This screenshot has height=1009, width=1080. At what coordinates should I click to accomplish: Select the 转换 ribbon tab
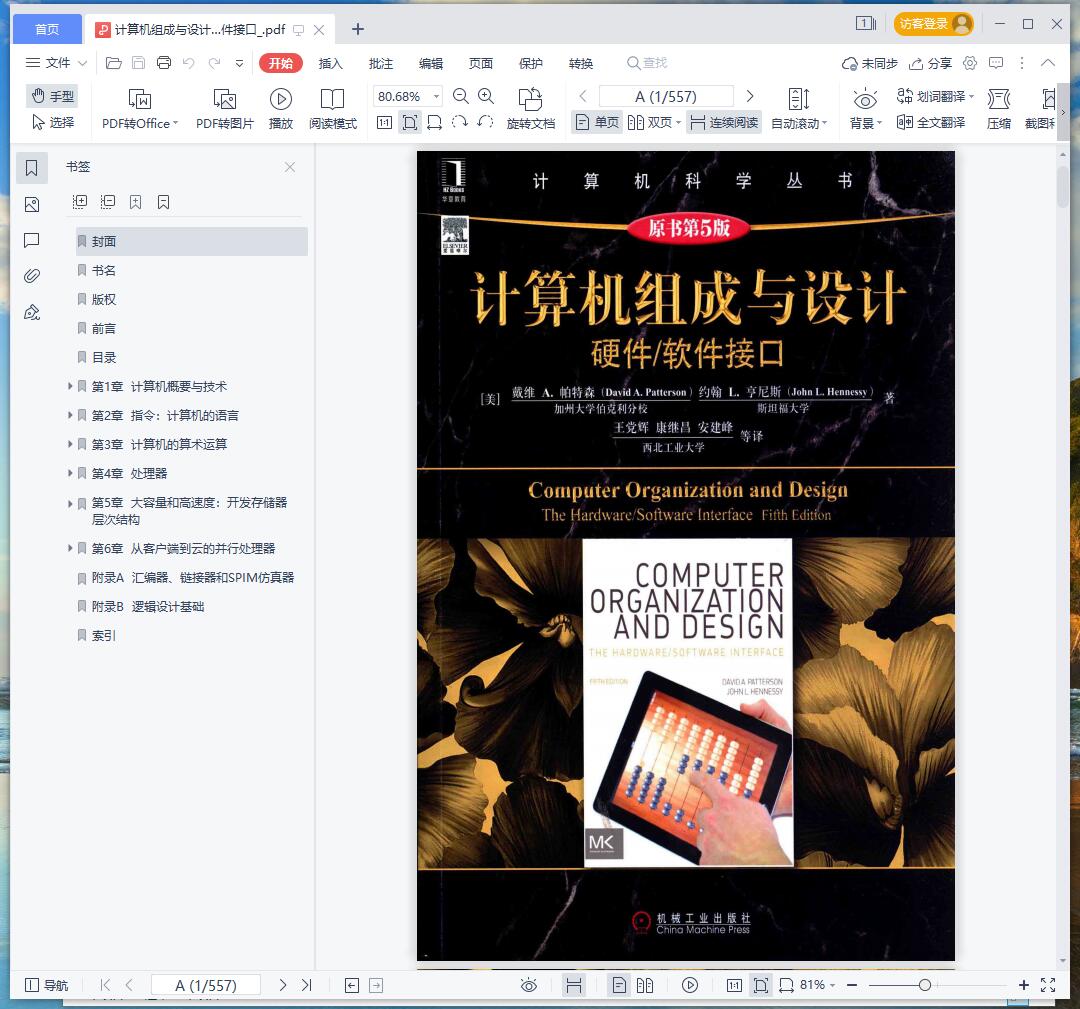[x=581, y=63]
